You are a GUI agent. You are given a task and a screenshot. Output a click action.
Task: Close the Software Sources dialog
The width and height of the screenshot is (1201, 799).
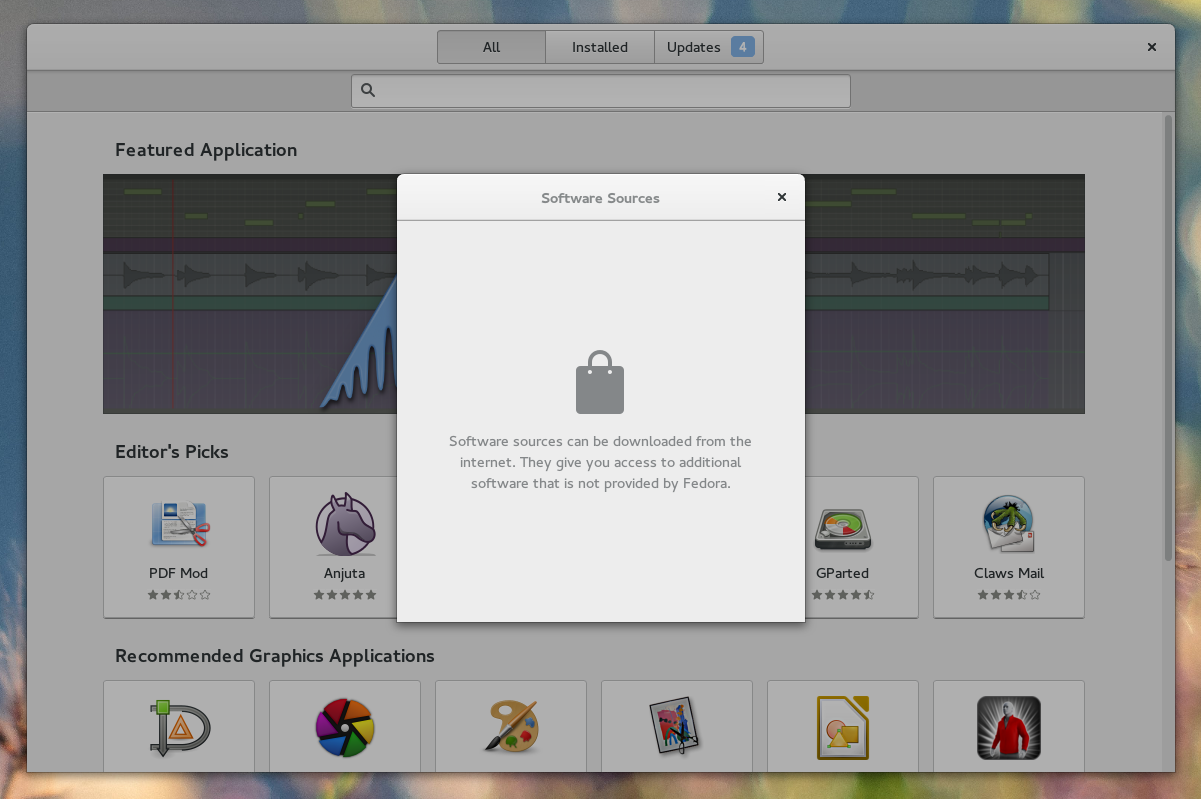point(782,197)
